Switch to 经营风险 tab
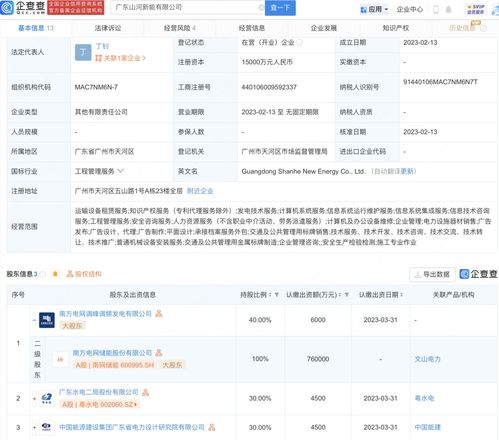The image size is (499, 440). (180, 28)
